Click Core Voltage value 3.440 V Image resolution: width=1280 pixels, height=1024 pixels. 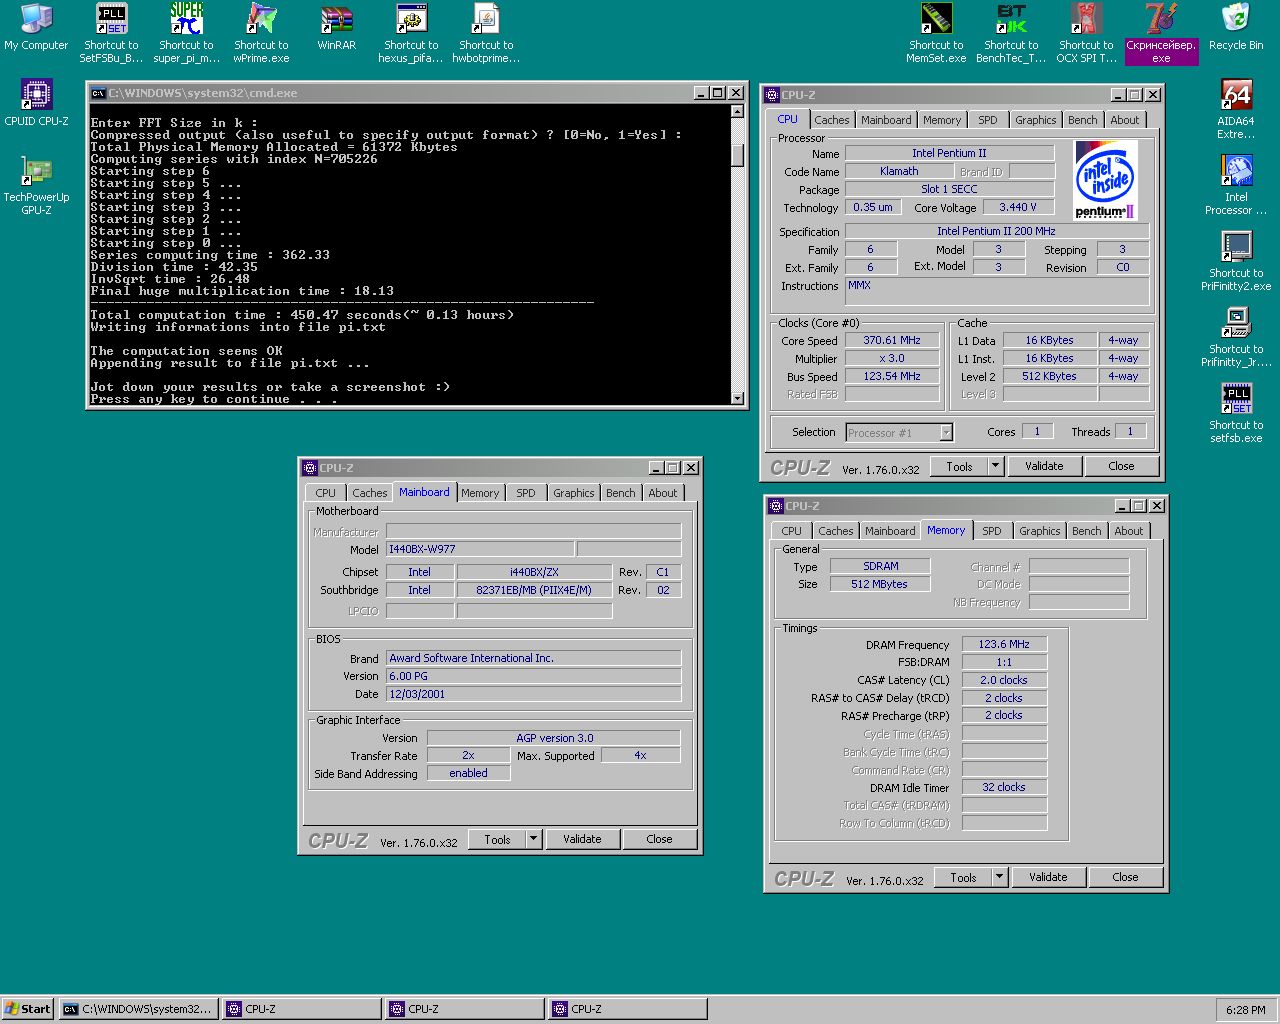pyautogui.click(x=1018, y=207)
